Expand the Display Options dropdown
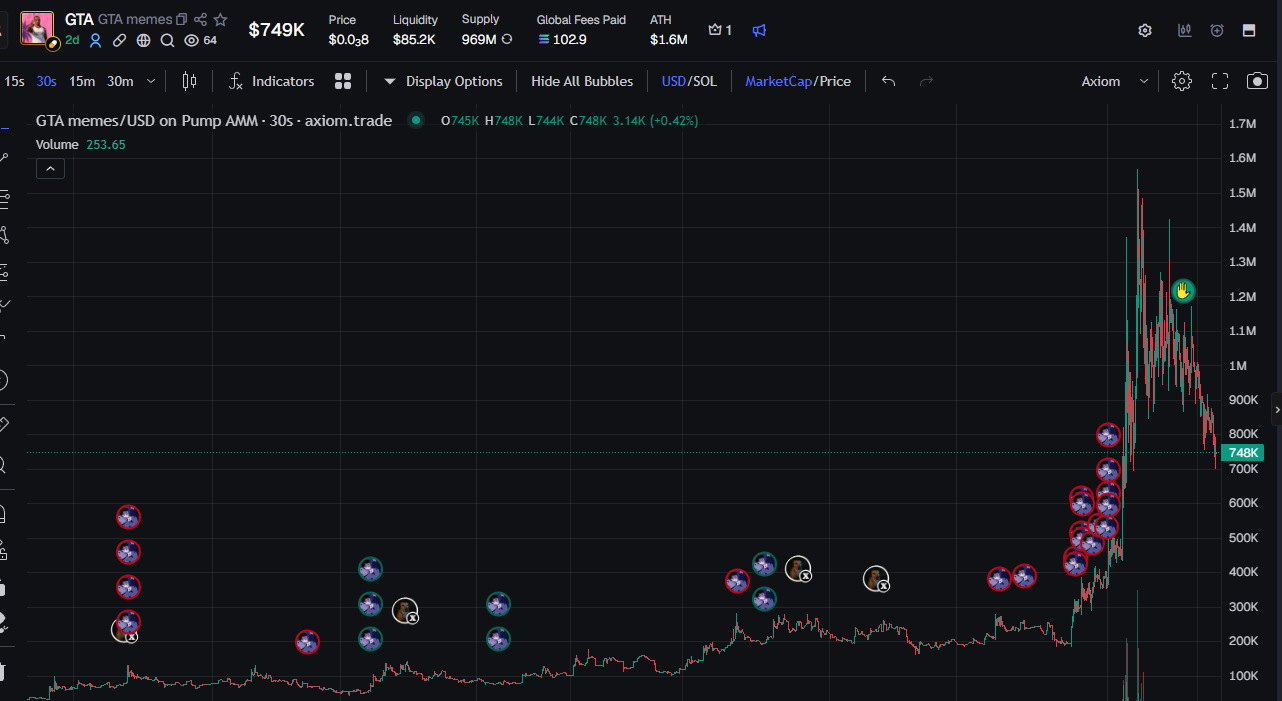This screenshot has width=1282, height=701. [443, 81]
